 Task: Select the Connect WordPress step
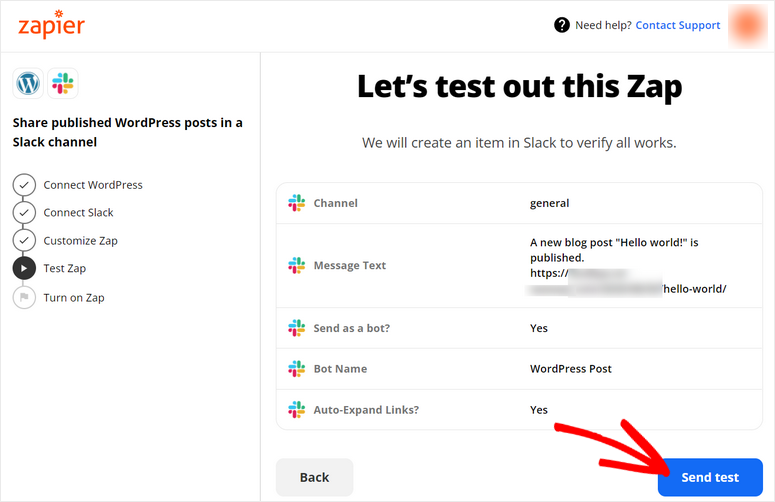point(92,185)
